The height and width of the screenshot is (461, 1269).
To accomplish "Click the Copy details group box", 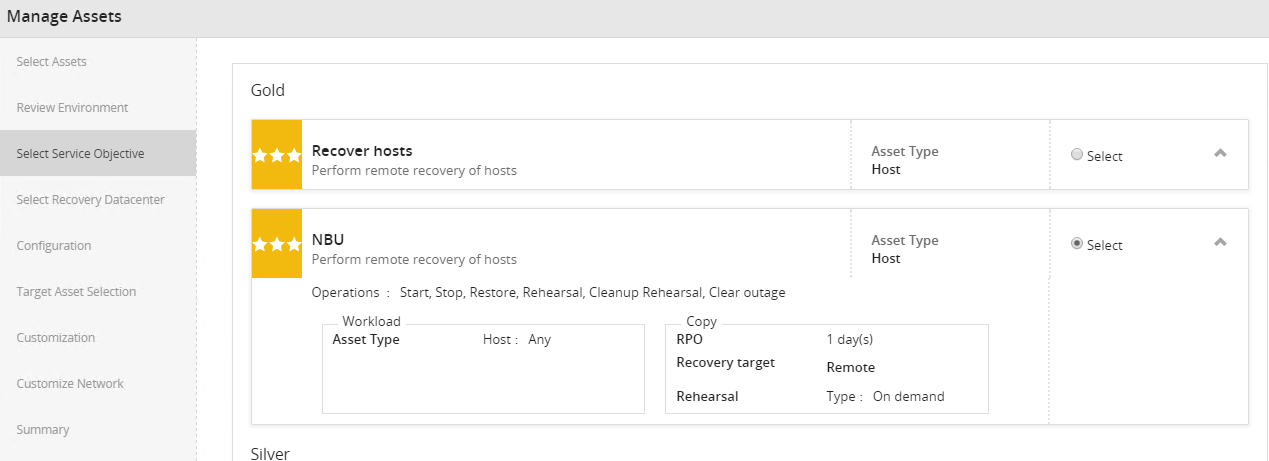I will (827, 368).
